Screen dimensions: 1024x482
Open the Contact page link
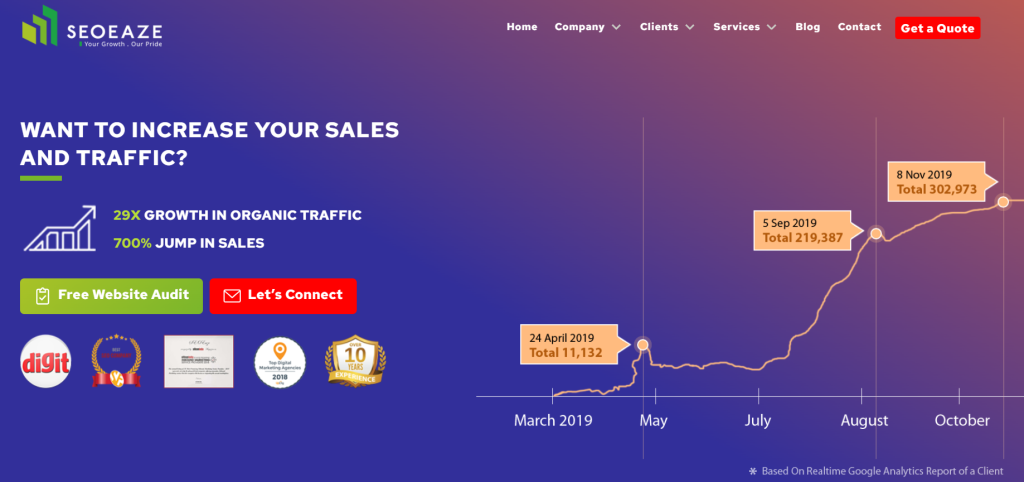click(x=859, y=27)
